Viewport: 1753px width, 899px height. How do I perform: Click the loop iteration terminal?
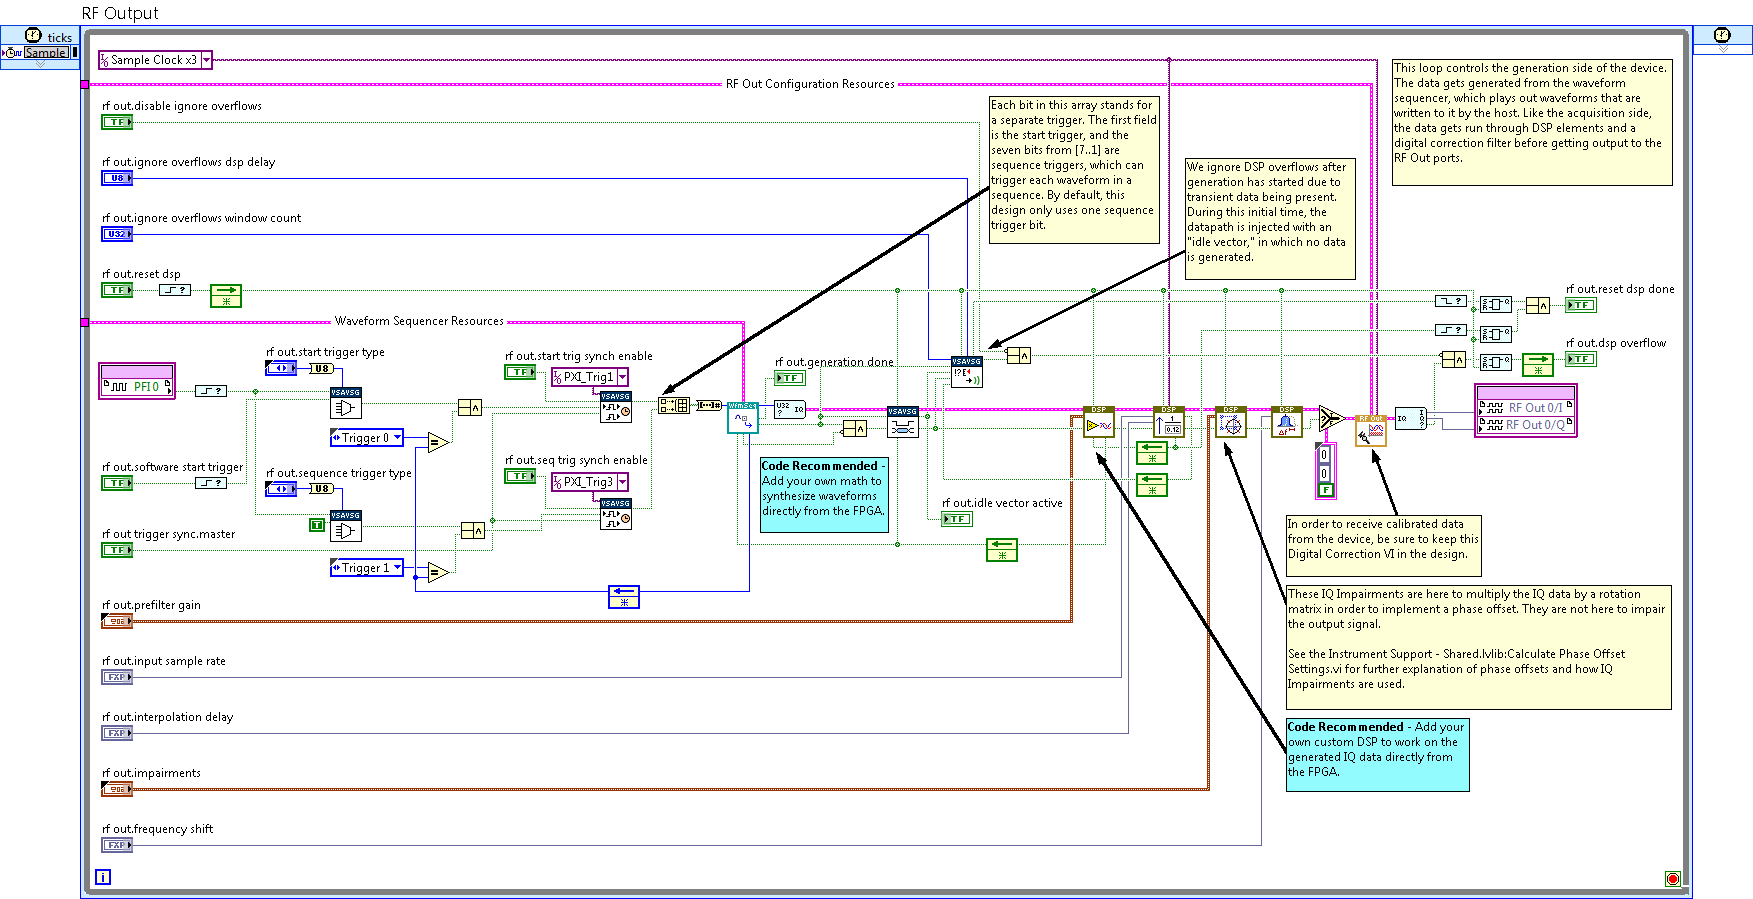tap(103, 877)
